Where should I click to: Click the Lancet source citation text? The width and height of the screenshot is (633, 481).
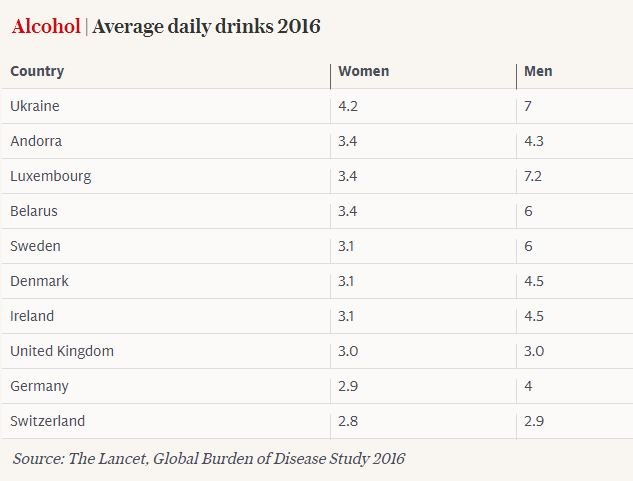coord(209,459)
